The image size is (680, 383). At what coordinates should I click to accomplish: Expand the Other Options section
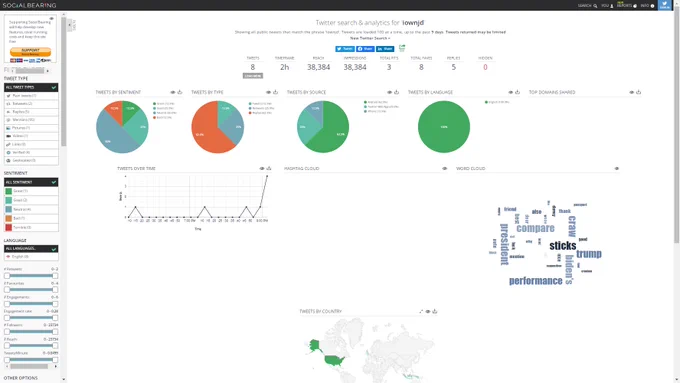[x=21, y=378]
